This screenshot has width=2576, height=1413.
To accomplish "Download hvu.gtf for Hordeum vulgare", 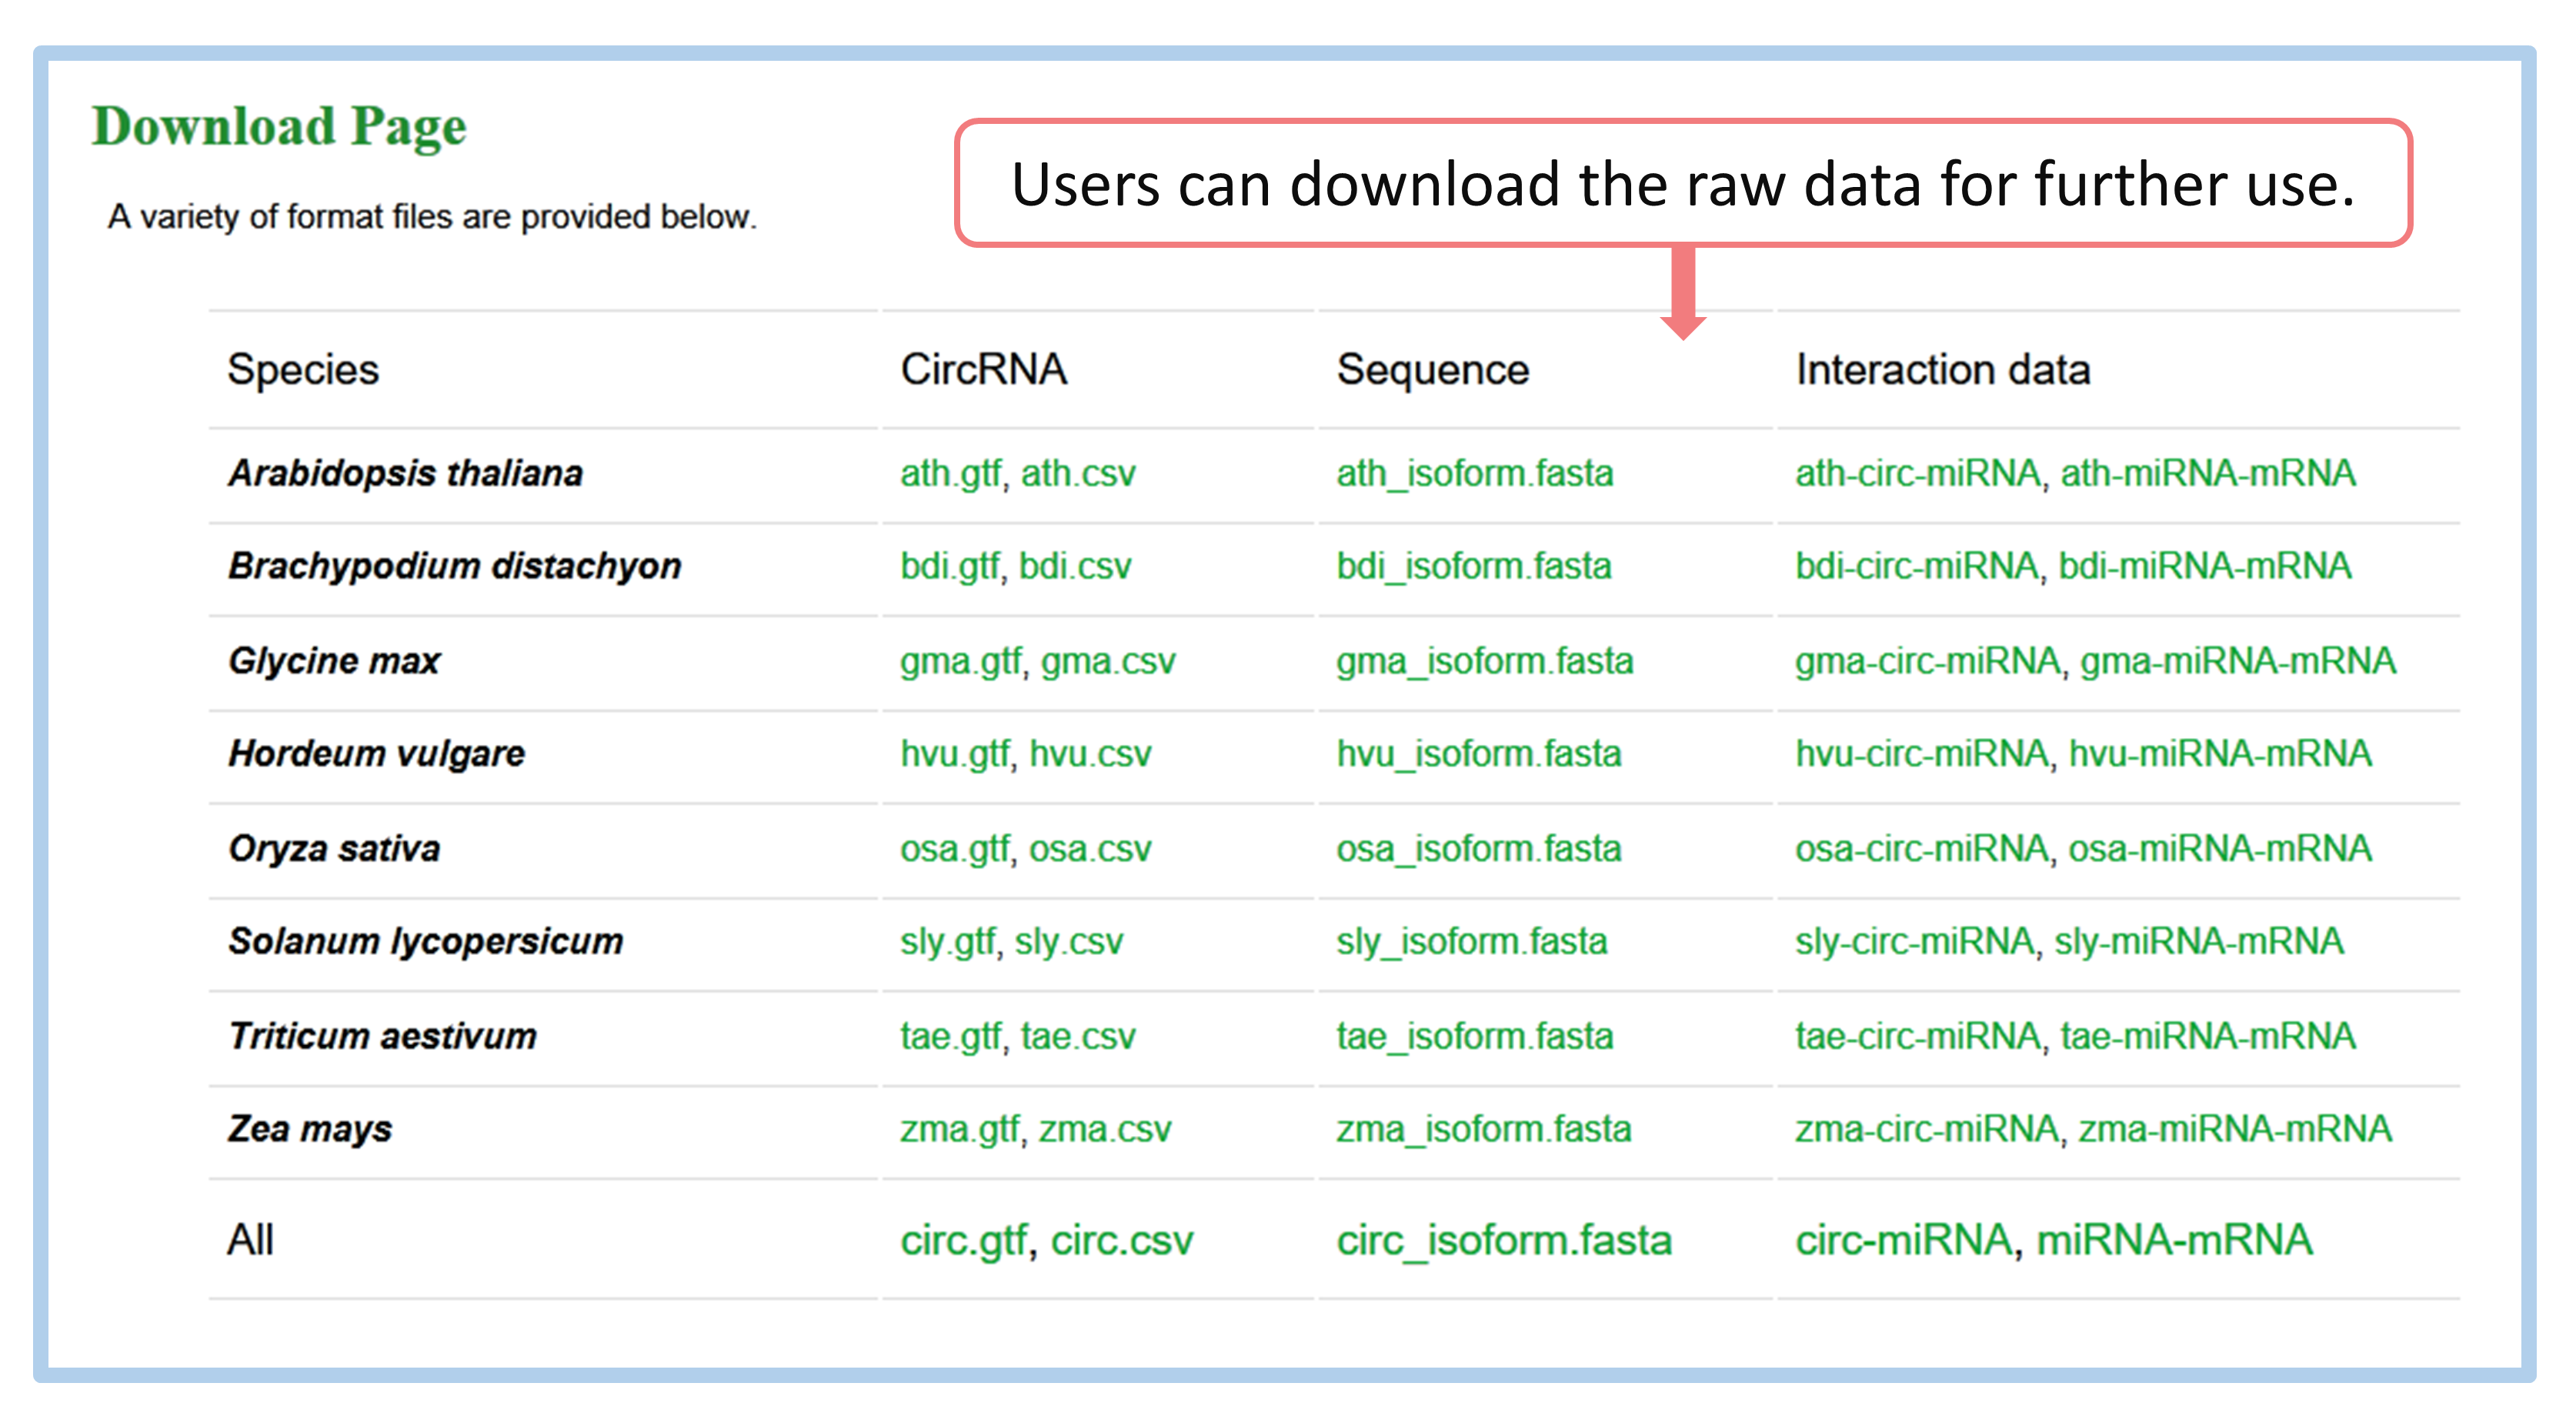I will click(954, 754).
